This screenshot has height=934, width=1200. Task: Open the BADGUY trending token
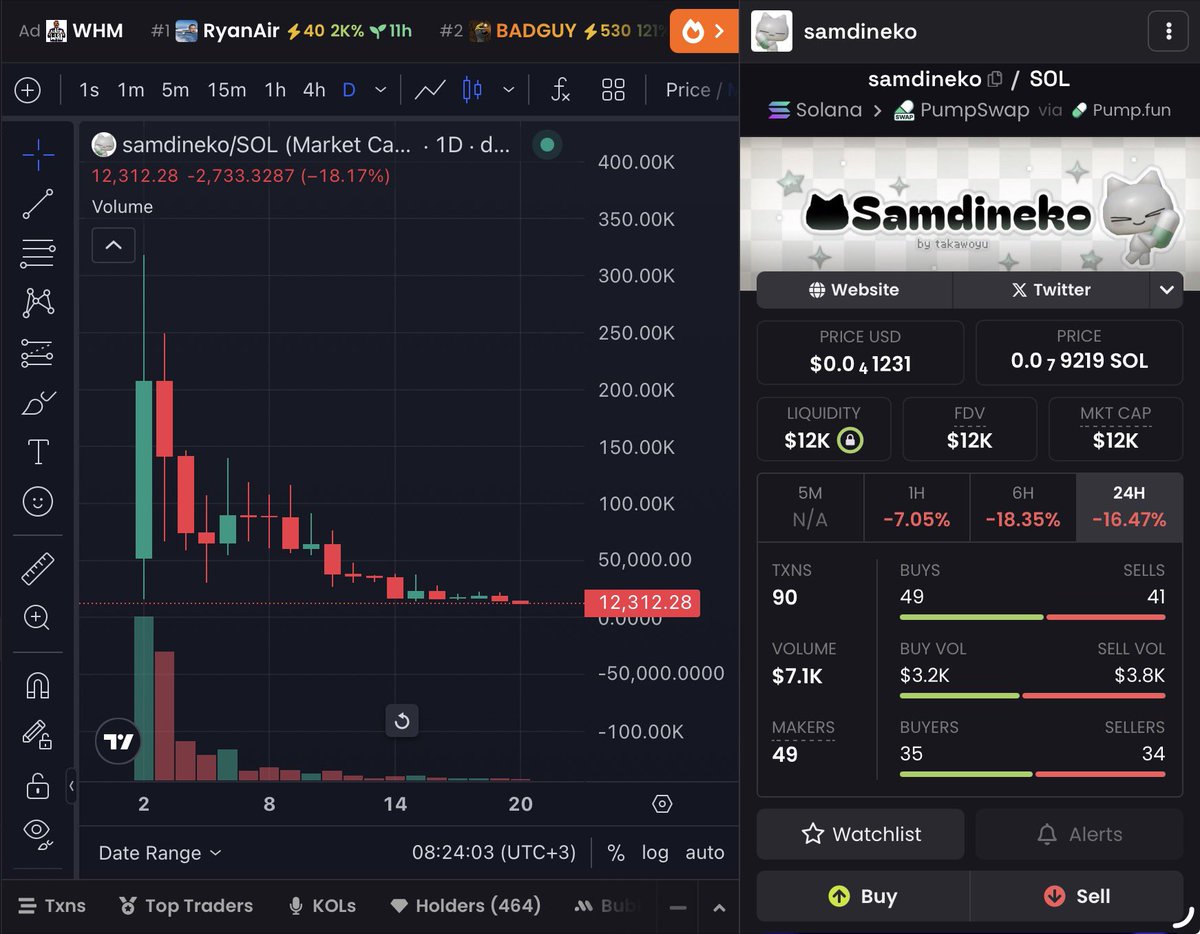coord(553,31)
